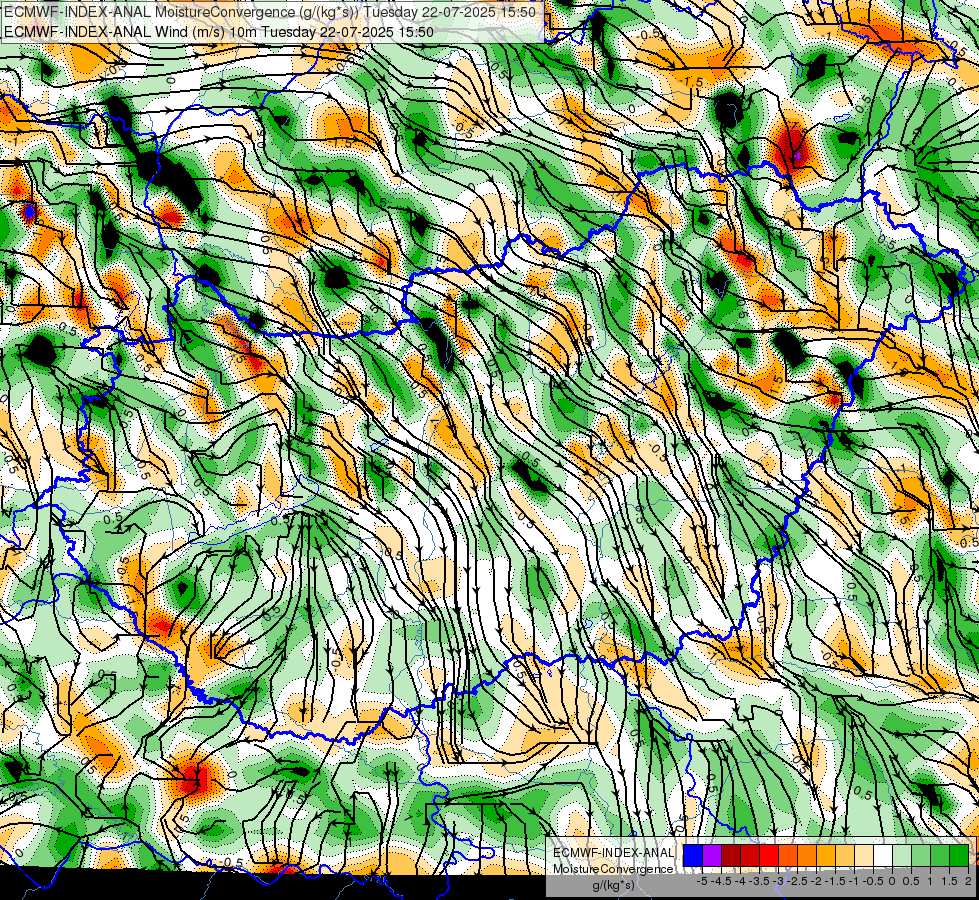Click the 'Wind (m/s) 10m' title line
Screen dimensions: 979x900
pyautogui.click(x=219, y=31)
